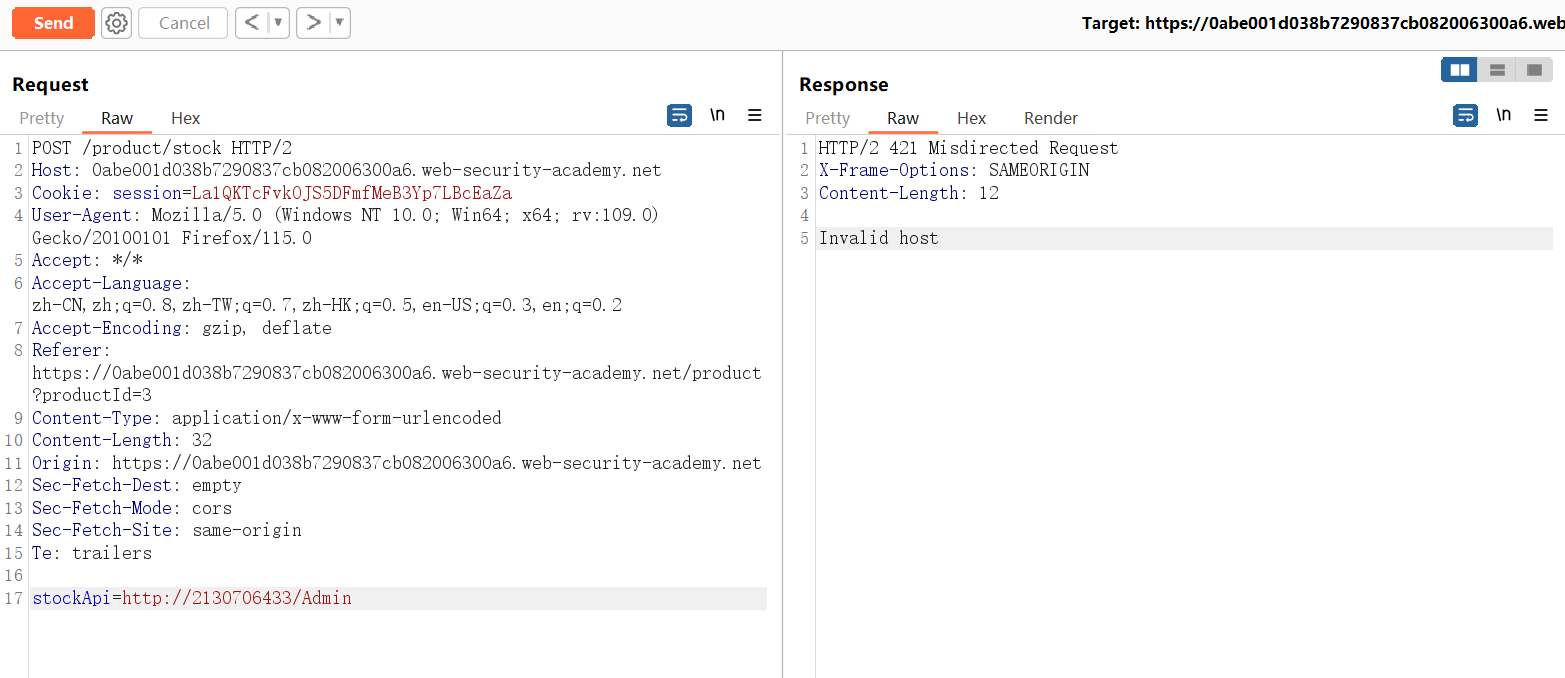Toggle word wrap icon in Request panel
Screen dimensions: 1565x678
[679, 115]
